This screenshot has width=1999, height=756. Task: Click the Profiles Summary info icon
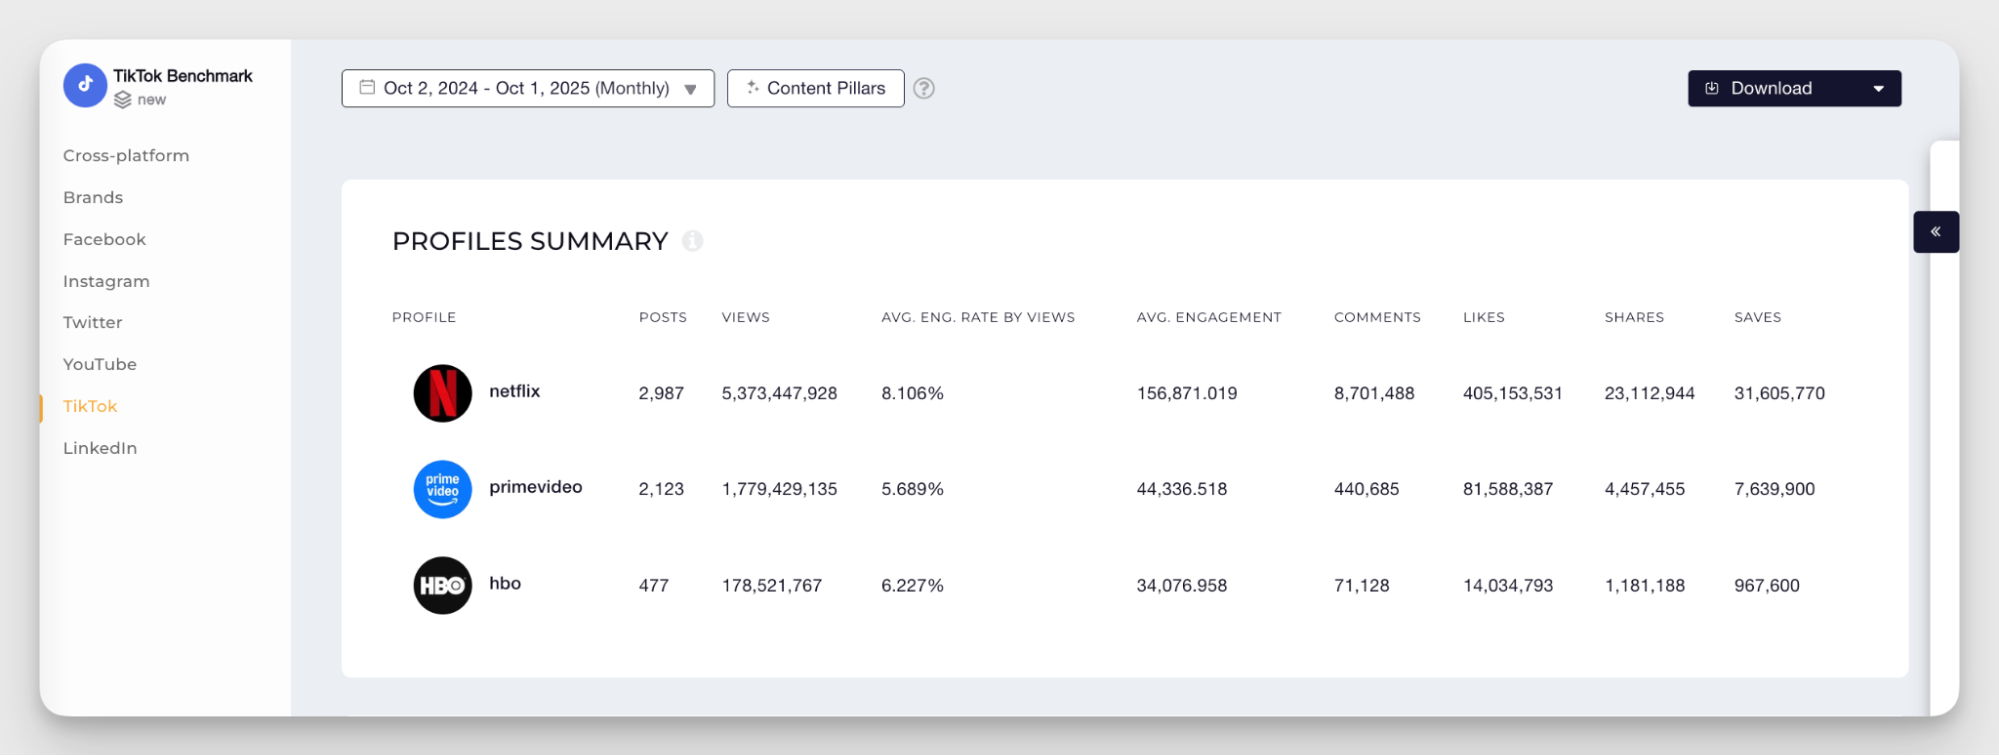tap(692, 241)
